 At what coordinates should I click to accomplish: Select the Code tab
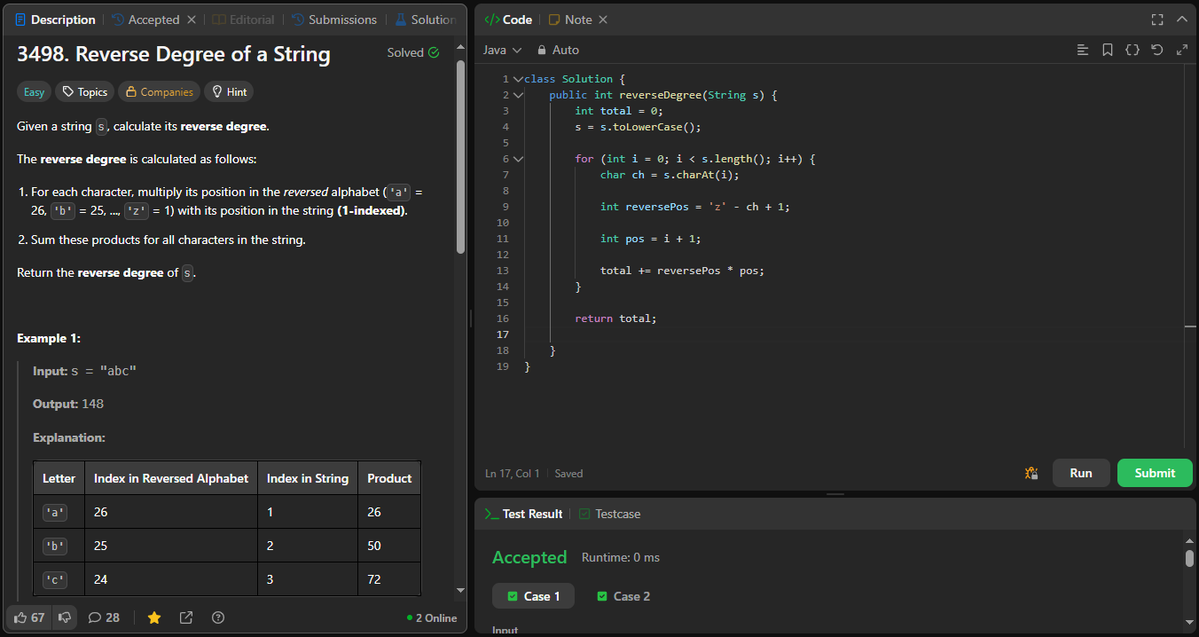point(509,20)
